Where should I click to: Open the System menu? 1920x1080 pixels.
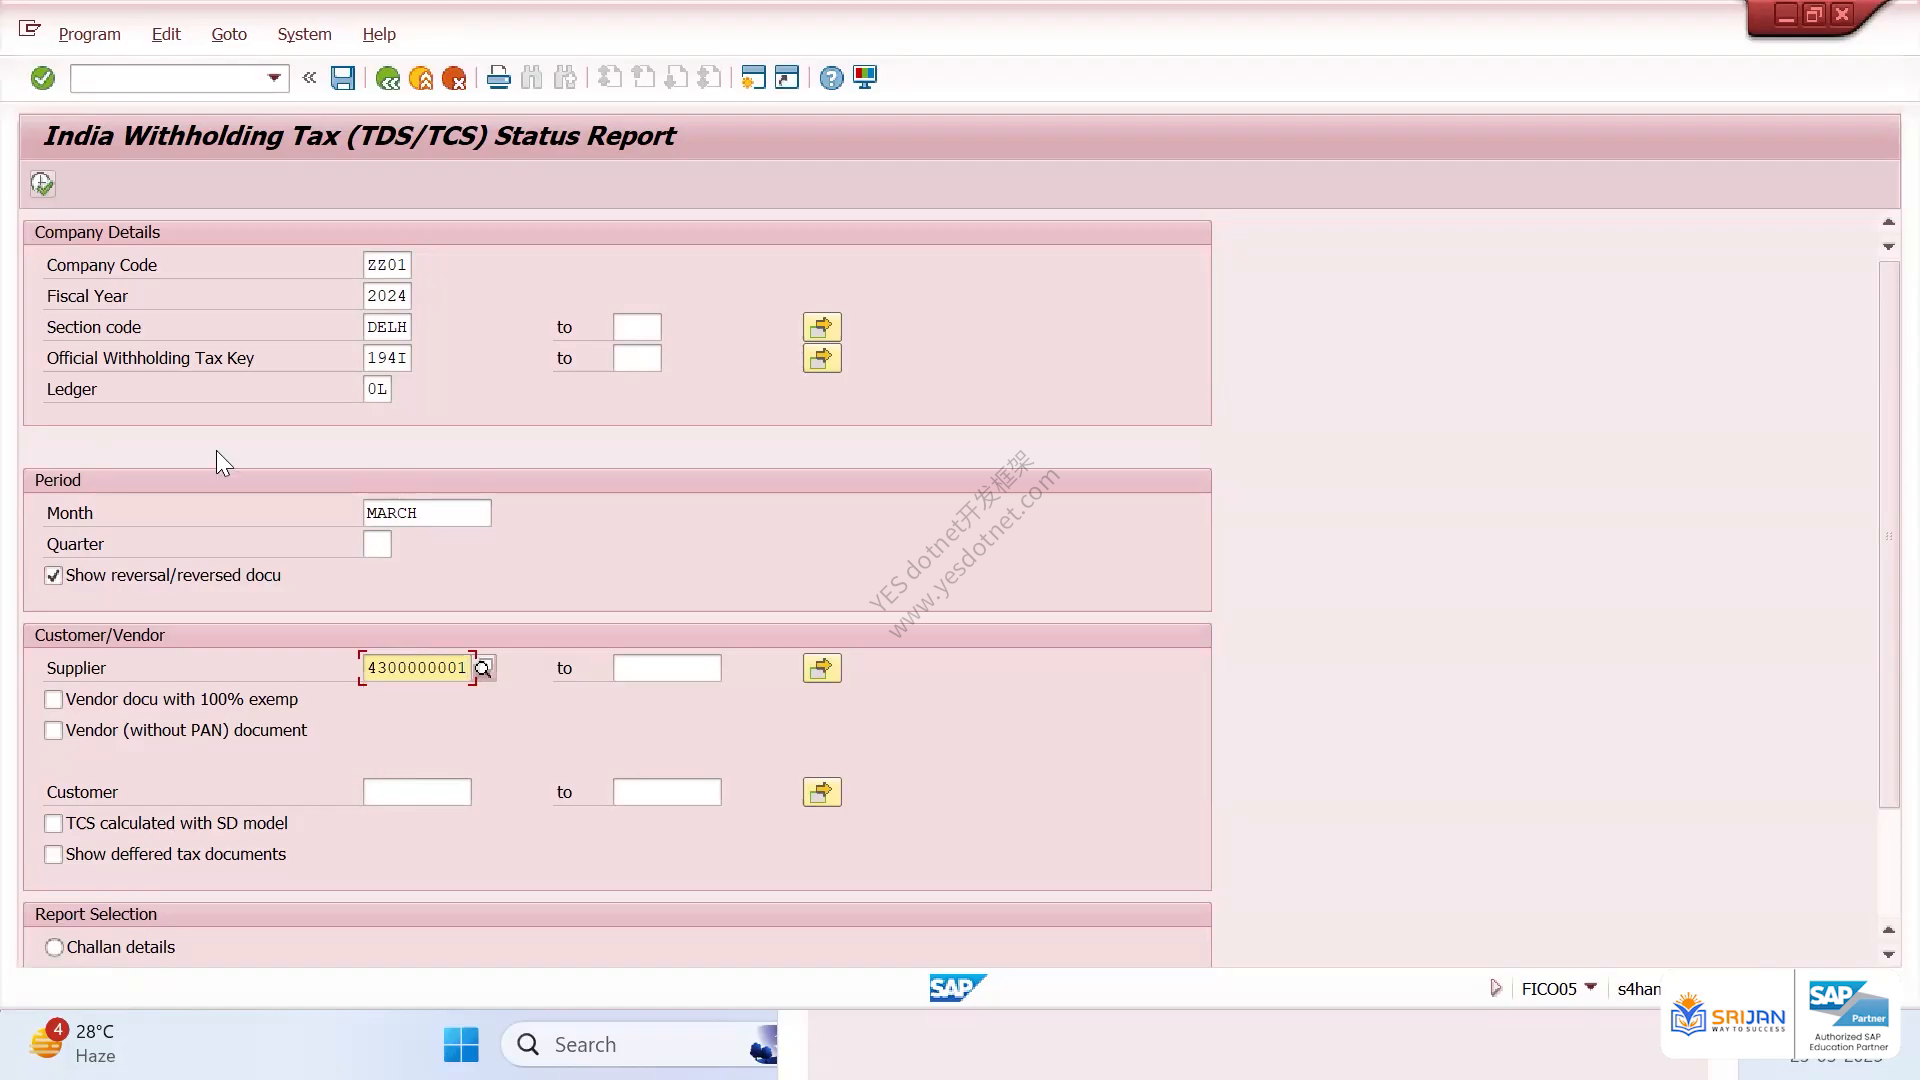pyautogui.click(x=304, y=34)
